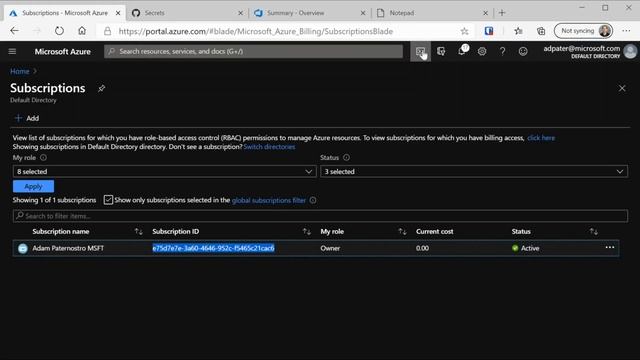Add this page to favorites star

pyautogui.click(x=464, y=31)
